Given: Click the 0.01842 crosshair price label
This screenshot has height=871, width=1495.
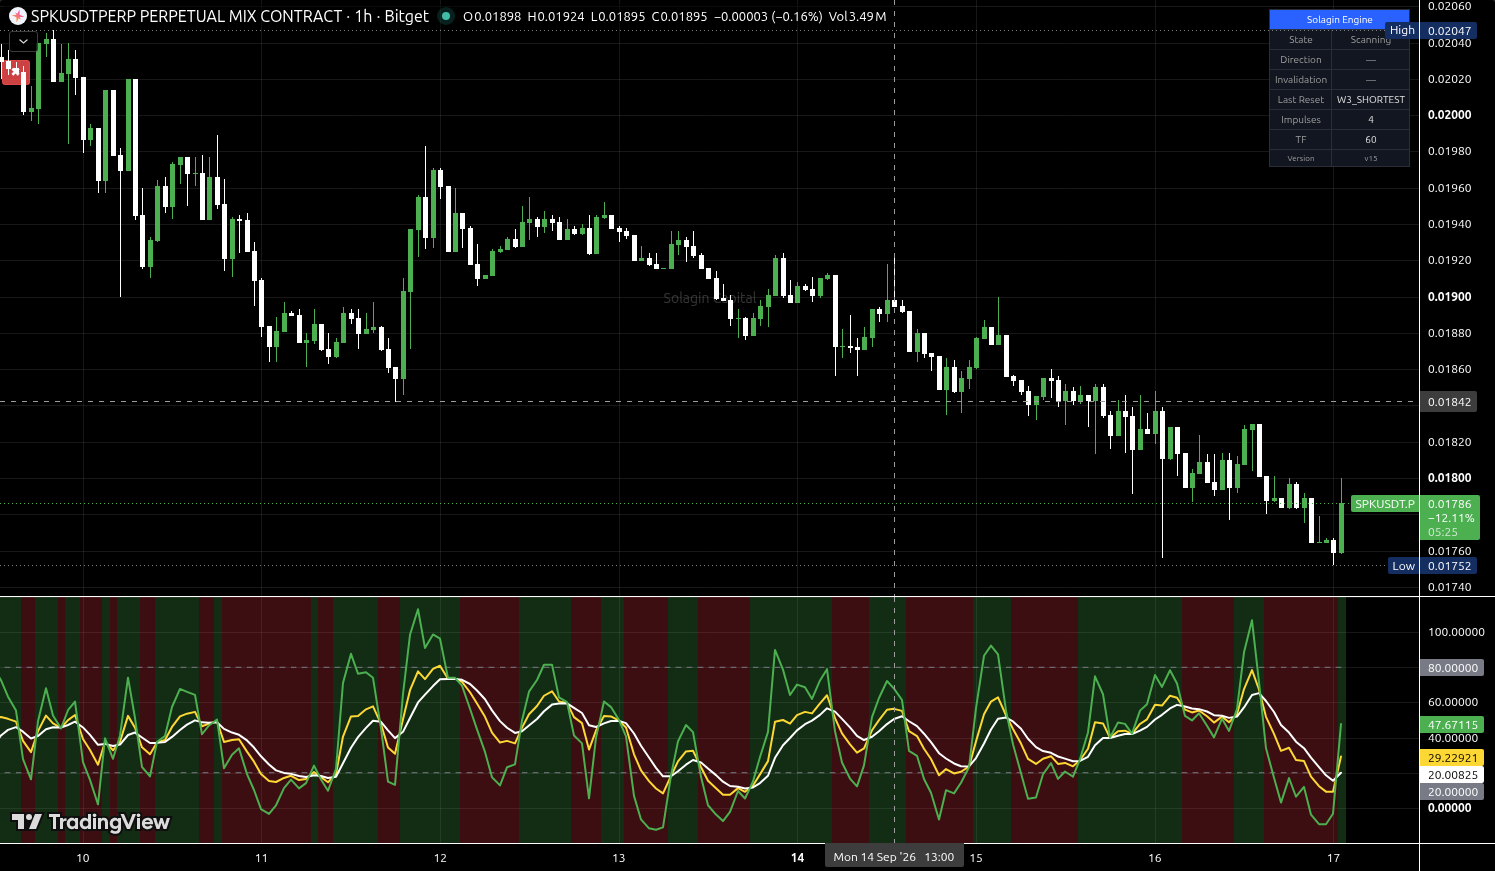Looking at the screenshot, I should click(1449, 402).
